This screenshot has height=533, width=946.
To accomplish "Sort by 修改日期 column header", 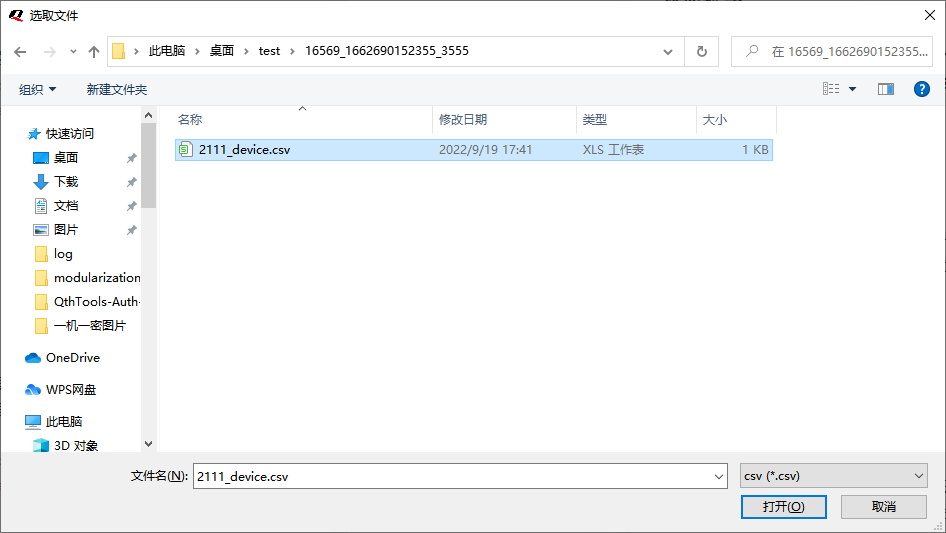I will pyautogui.click(x=504, y=120).
